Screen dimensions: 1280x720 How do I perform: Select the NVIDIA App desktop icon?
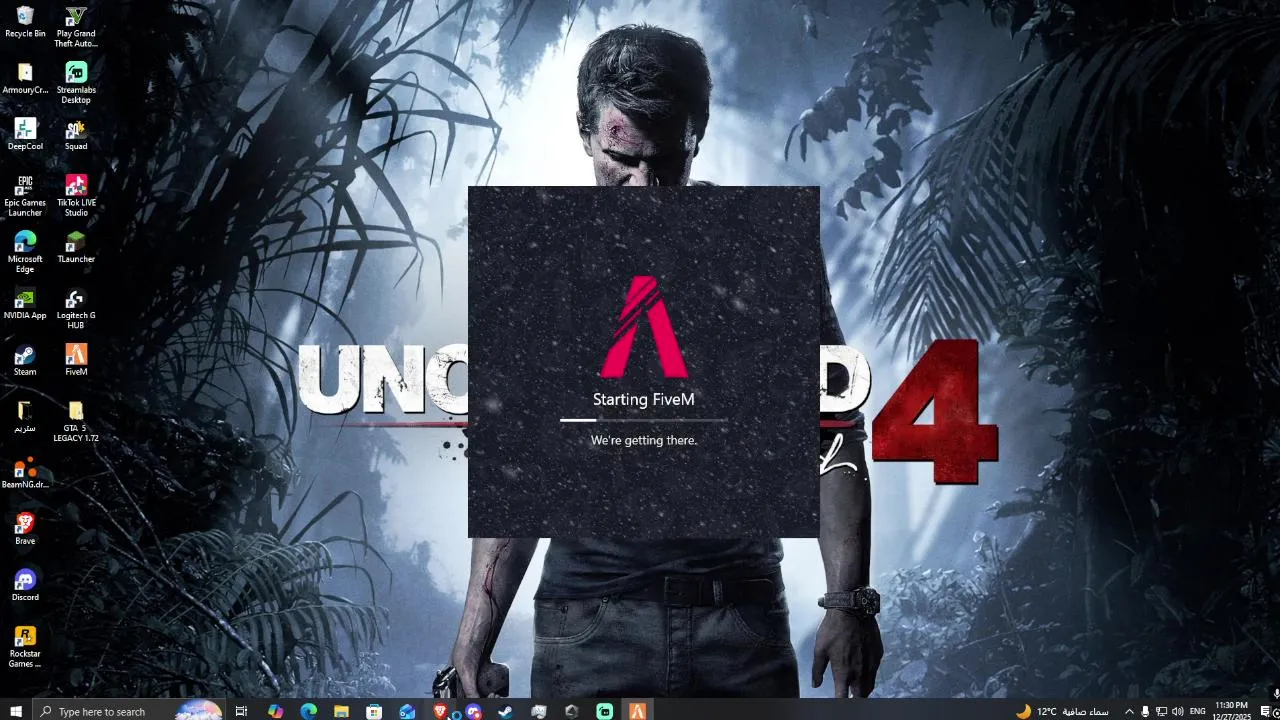[25, 304]
